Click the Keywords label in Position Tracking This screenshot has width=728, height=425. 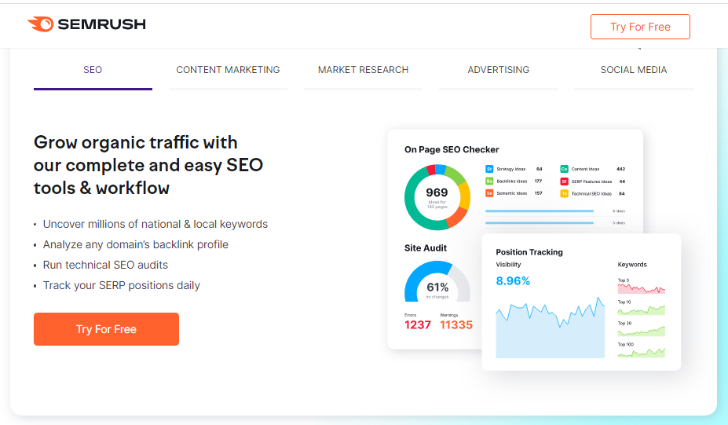632,264
